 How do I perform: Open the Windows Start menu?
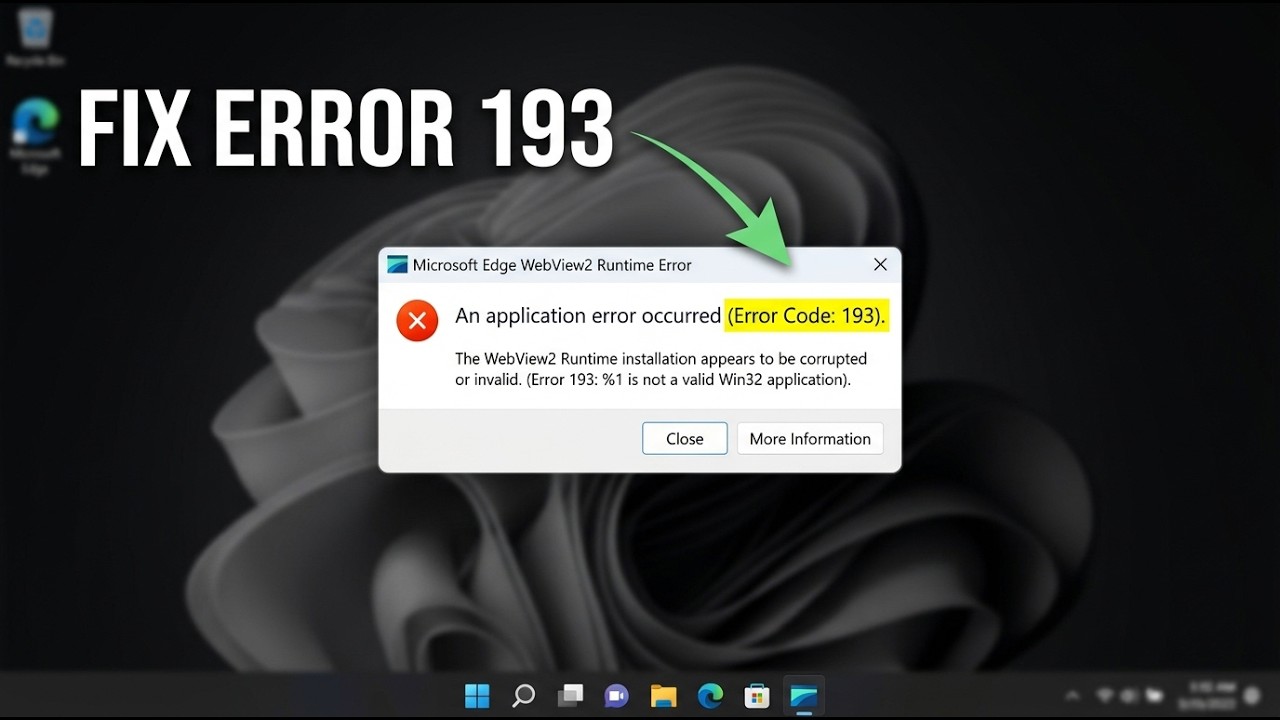point(477,695)
